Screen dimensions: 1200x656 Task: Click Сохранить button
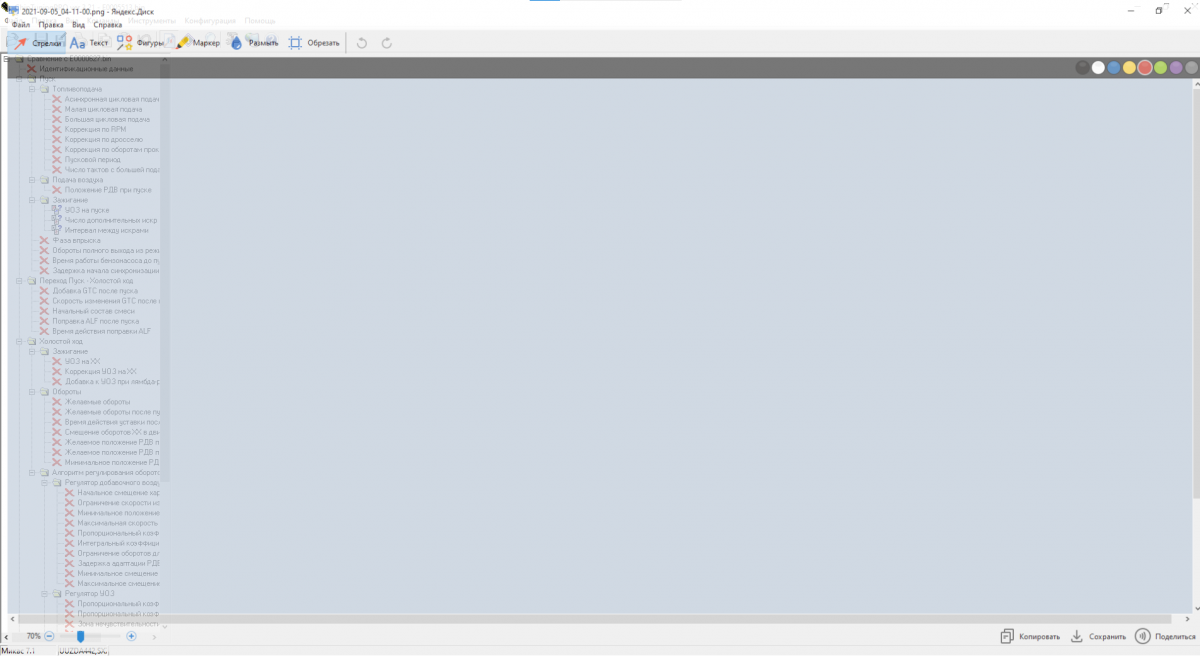1098,636
